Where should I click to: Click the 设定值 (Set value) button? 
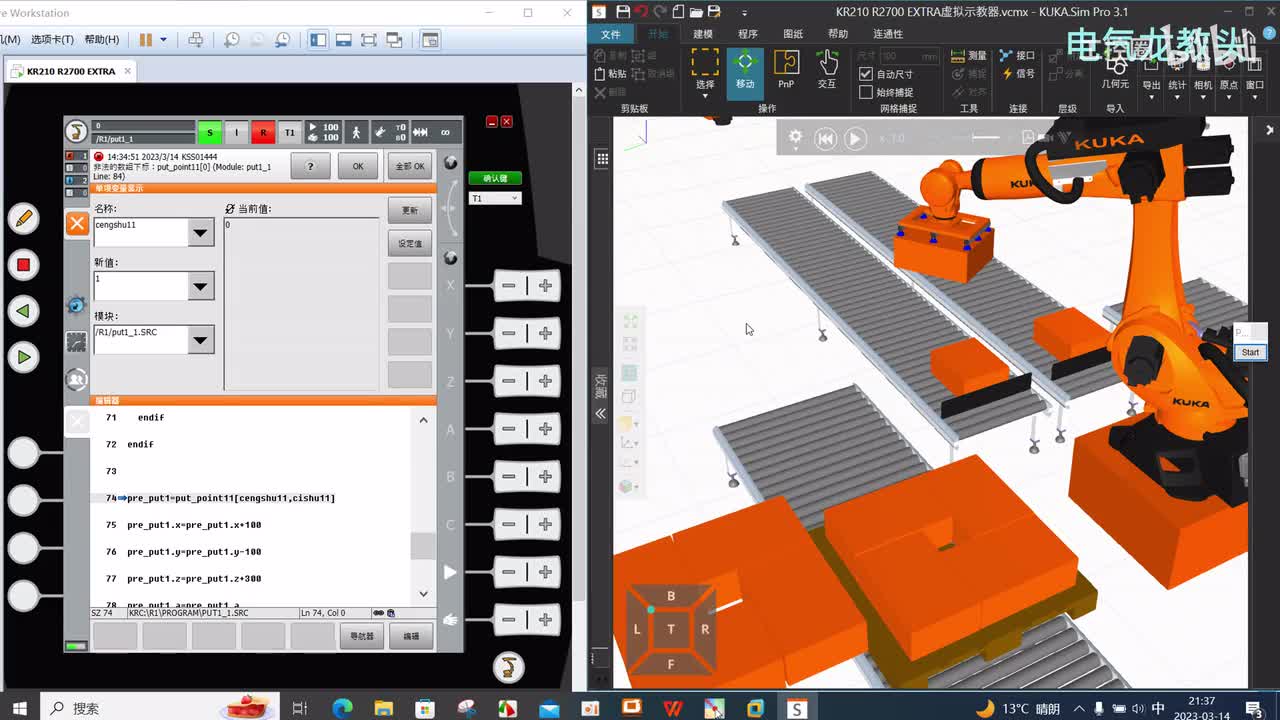click(410, 243)
